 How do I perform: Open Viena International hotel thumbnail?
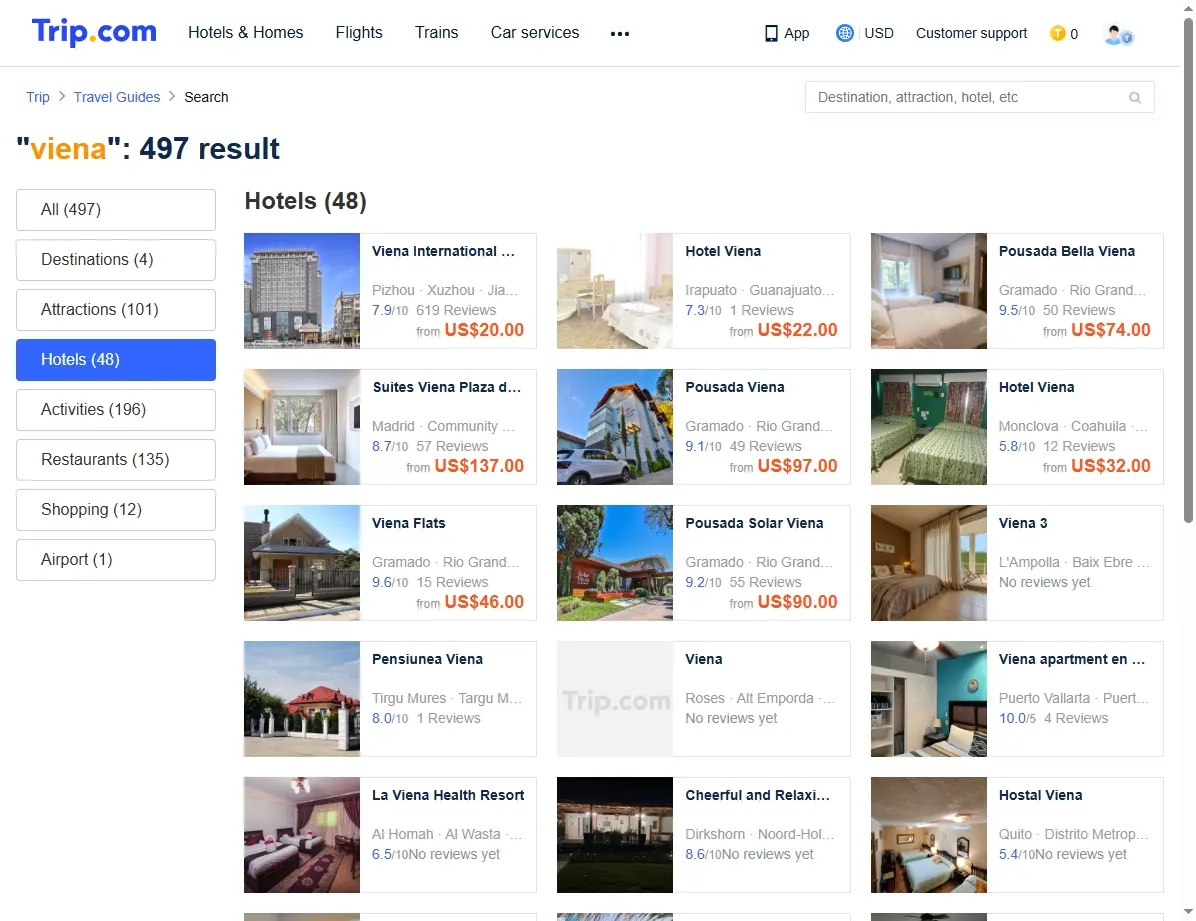coord(302,291)
